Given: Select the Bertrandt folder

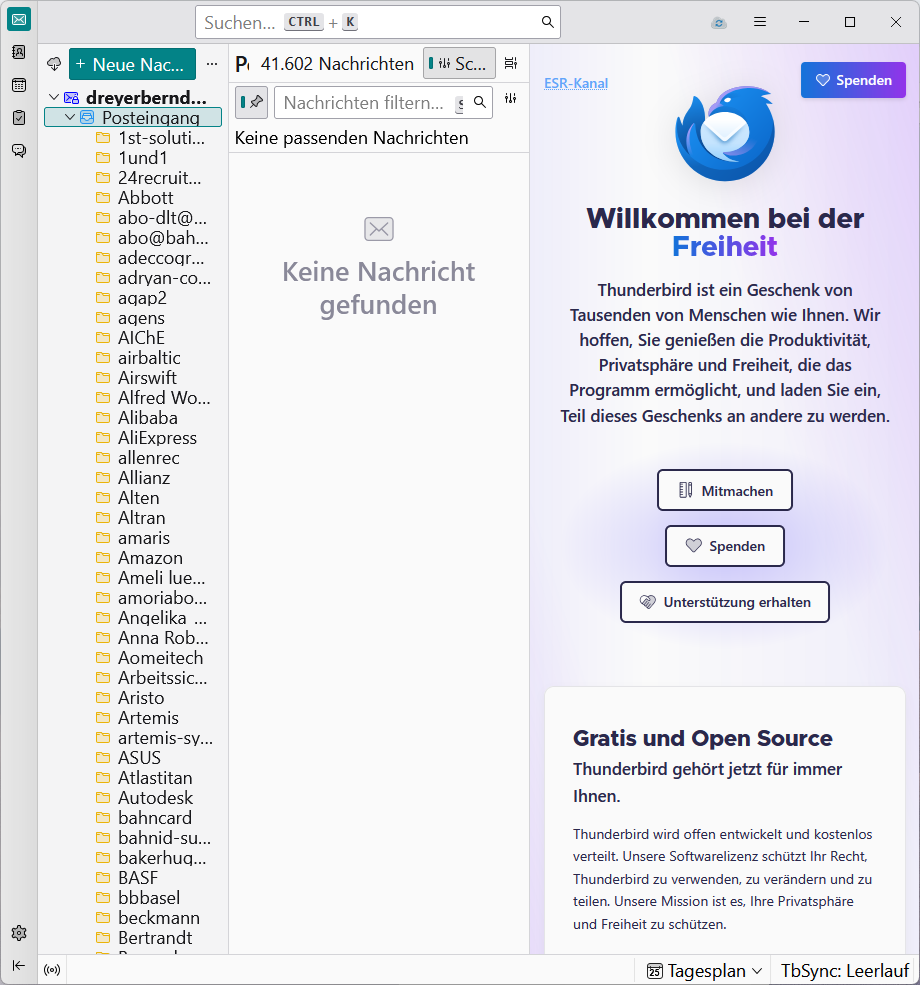Looking at the screenshot, I should [x=155, y=938].
